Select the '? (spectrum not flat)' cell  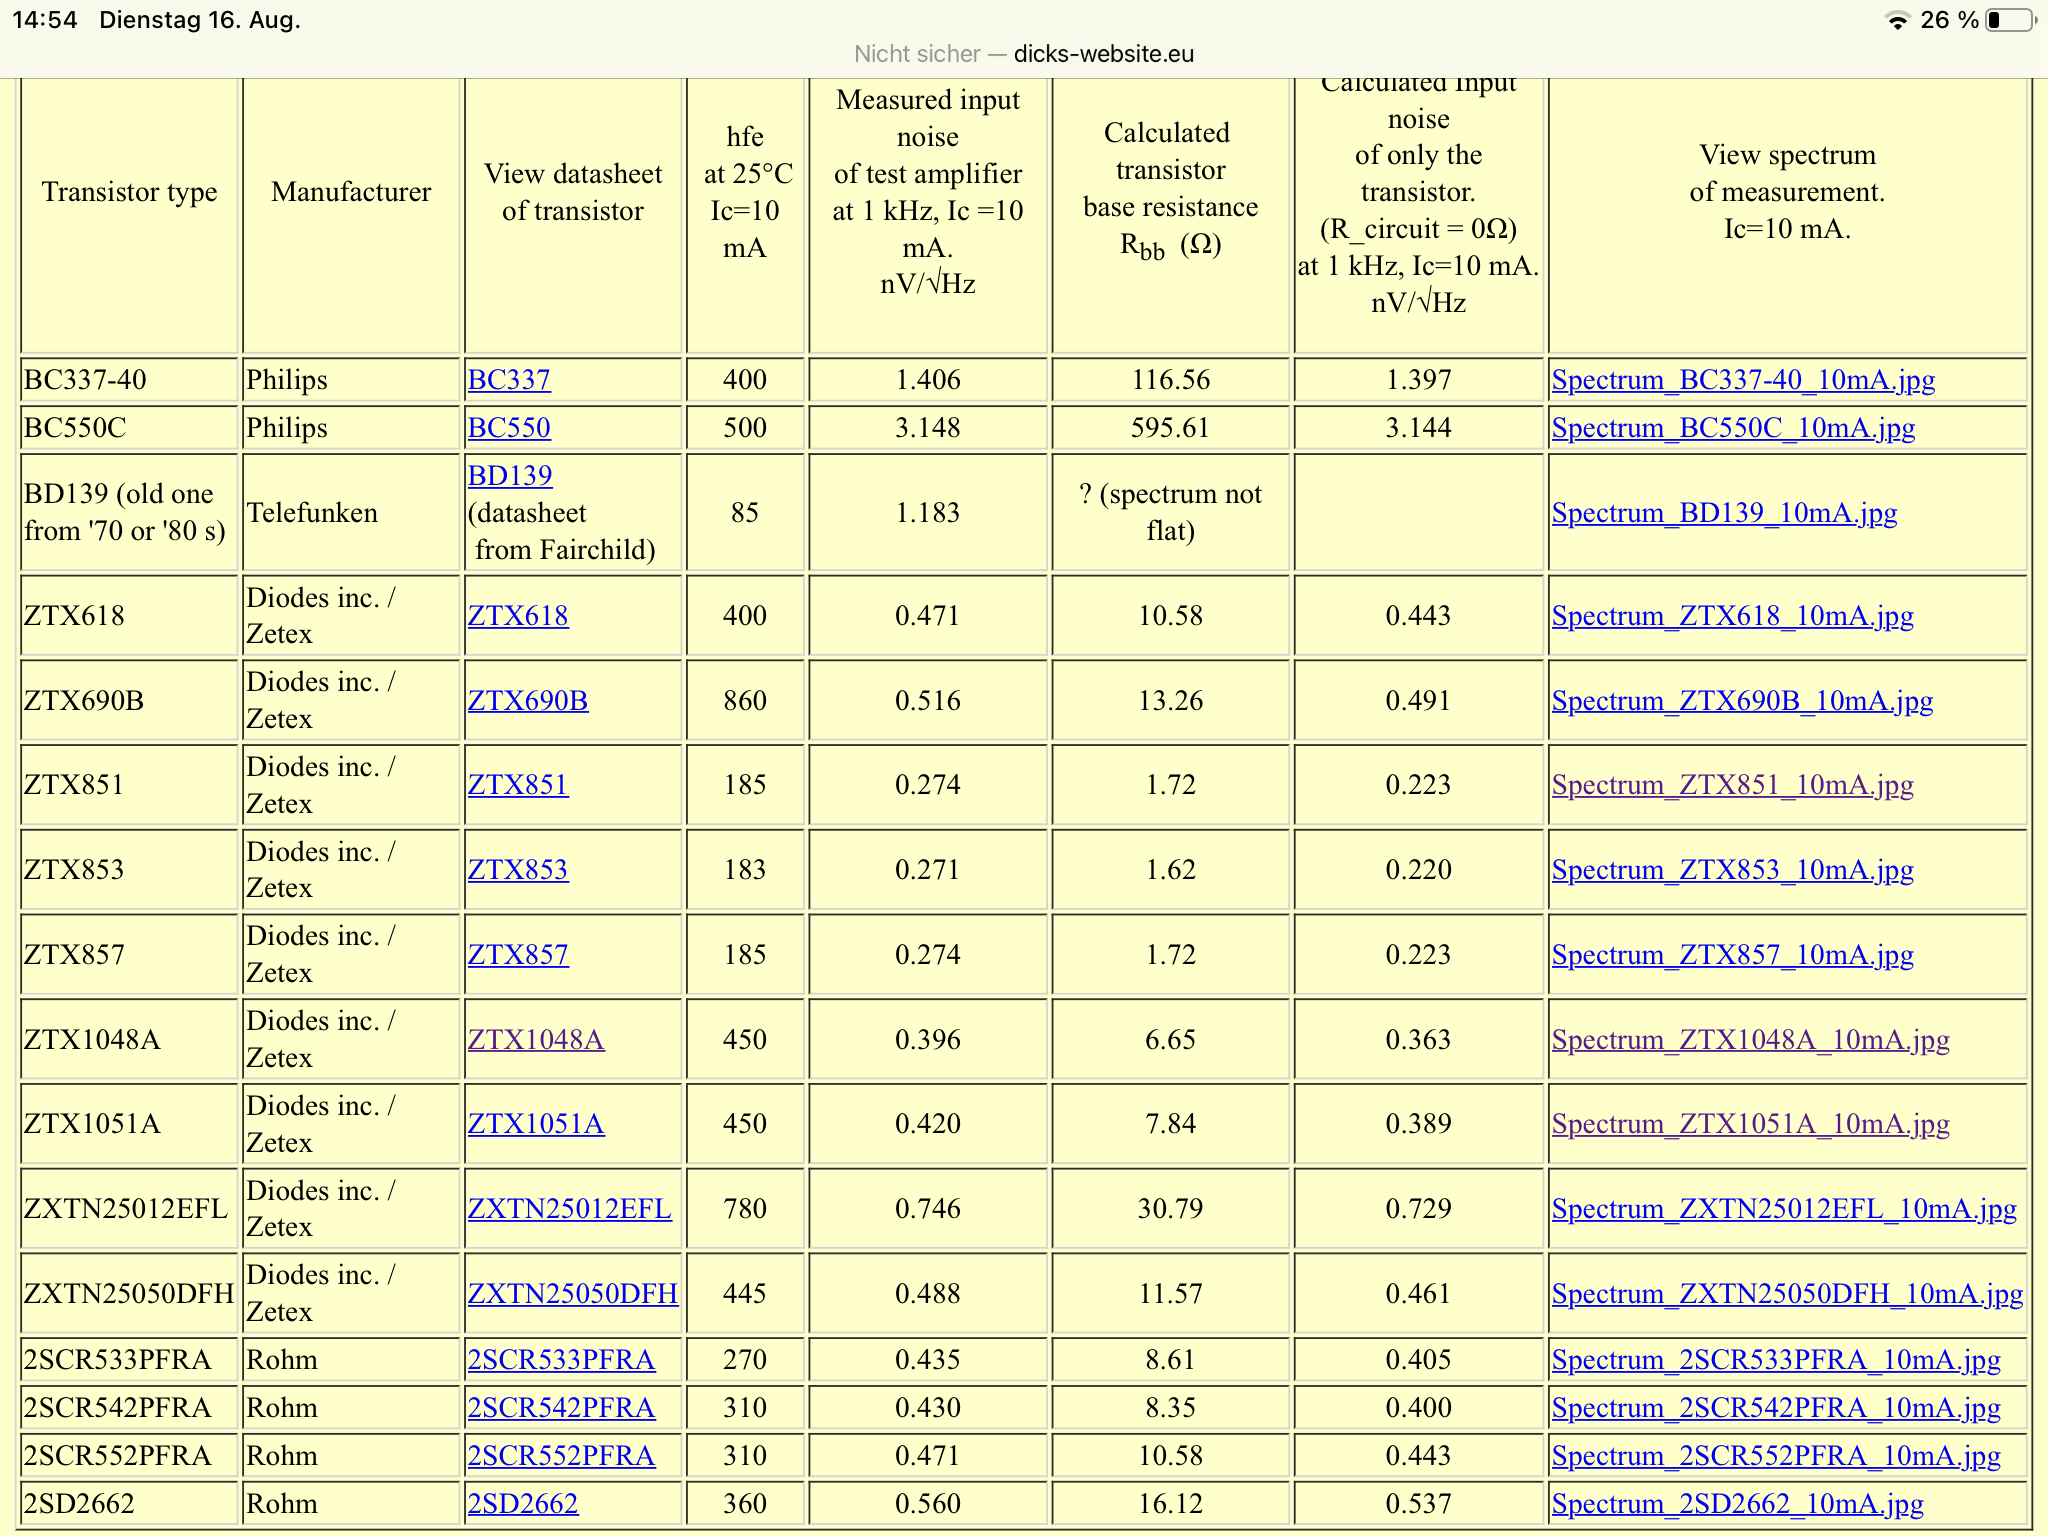(x=1170, y=513)
